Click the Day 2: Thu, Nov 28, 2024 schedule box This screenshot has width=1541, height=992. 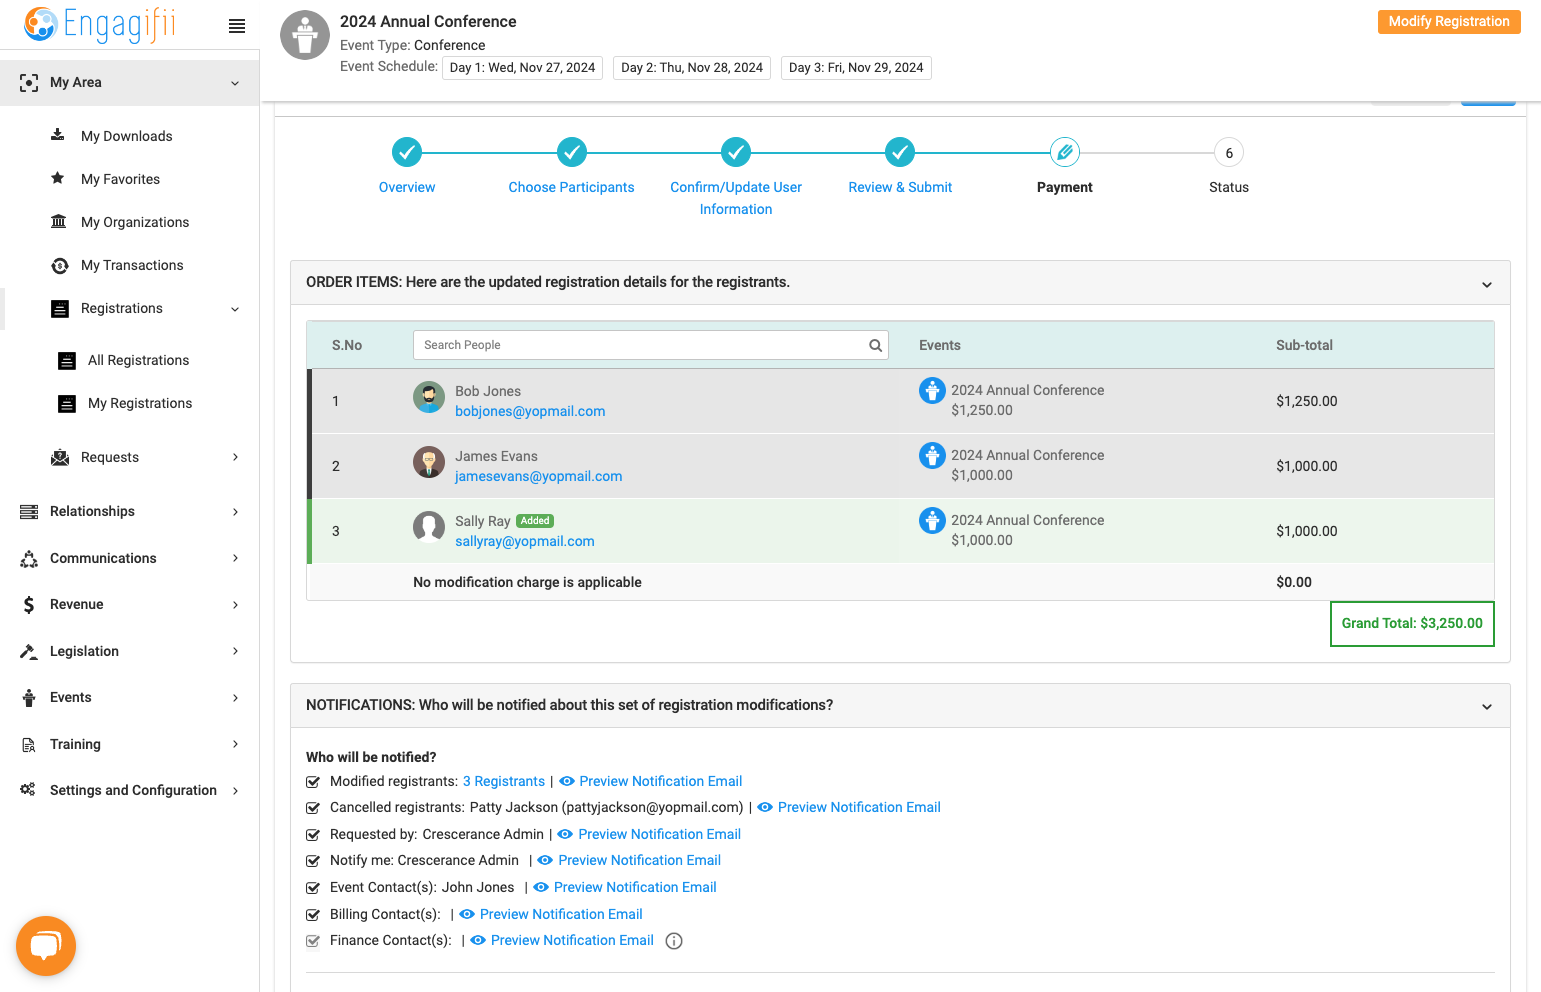click(692, 68)
